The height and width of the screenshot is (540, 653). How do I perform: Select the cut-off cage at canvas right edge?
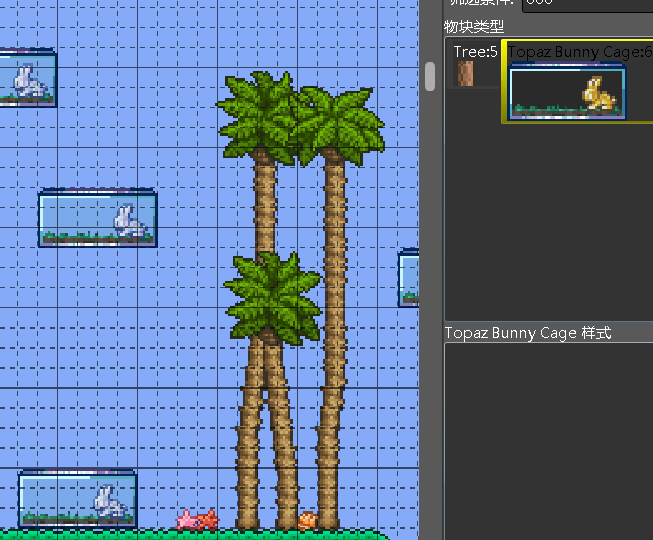(x=408, y=279)
